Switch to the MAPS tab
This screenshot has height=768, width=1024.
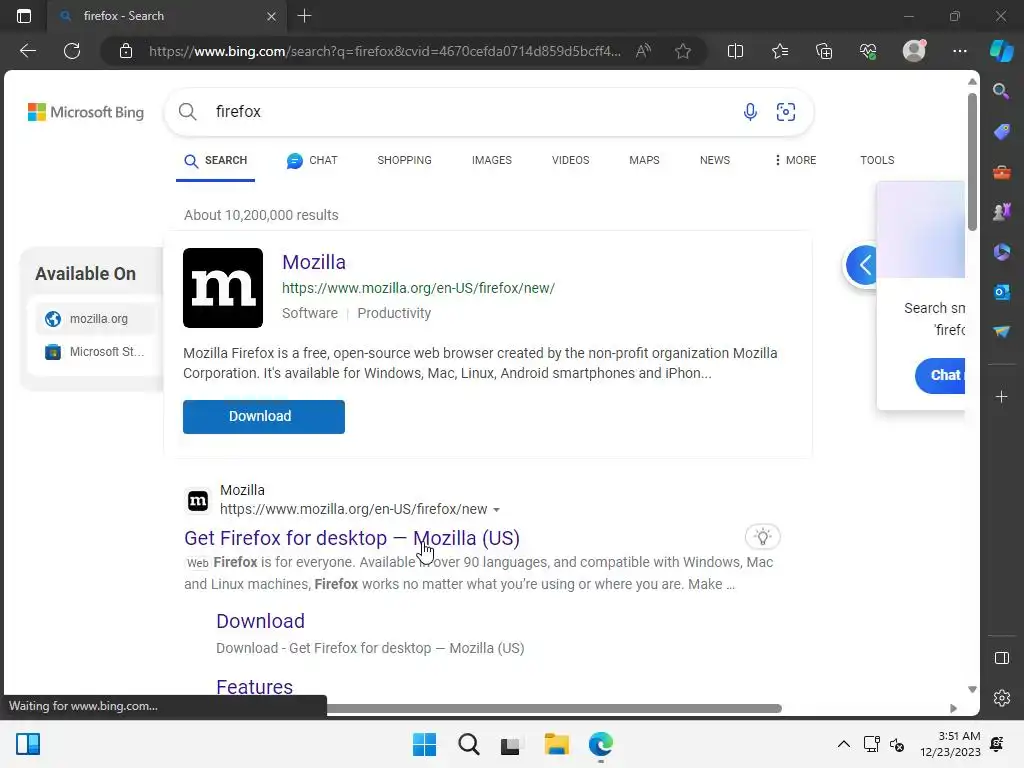pyautogui.click(x=644, y=160)
